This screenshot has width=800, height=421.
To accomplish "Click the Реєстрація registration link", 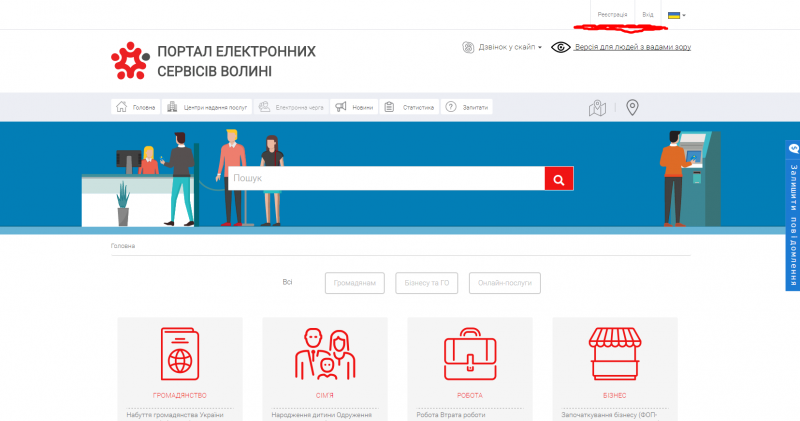I will 612,15.
